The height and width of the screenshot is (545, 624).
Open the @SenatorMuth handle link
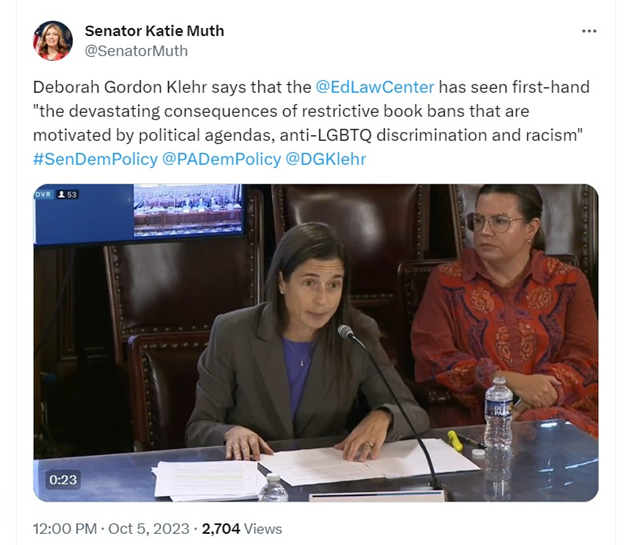click(x=136, y=51)
